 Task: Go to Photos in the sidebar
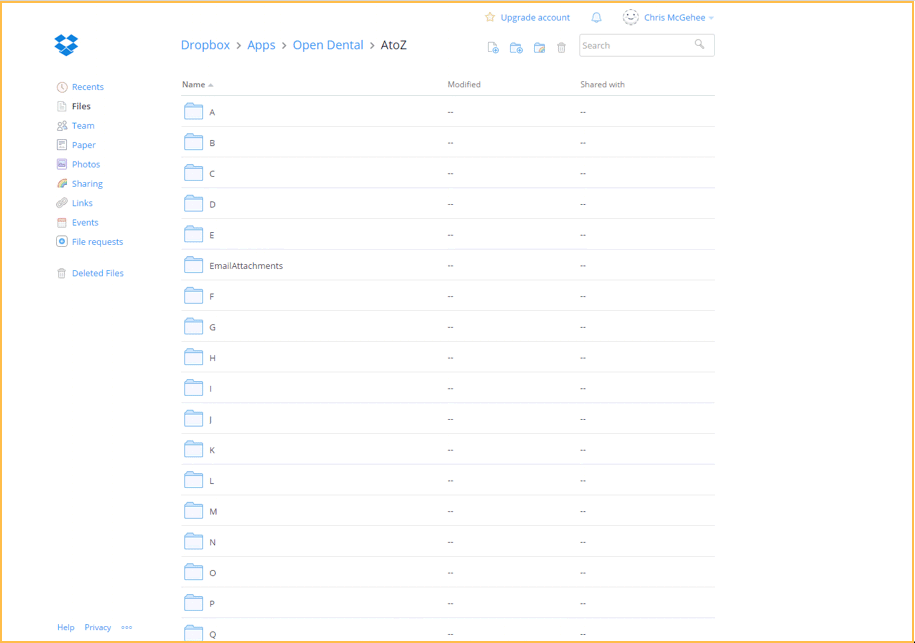(x=85, y=164)
